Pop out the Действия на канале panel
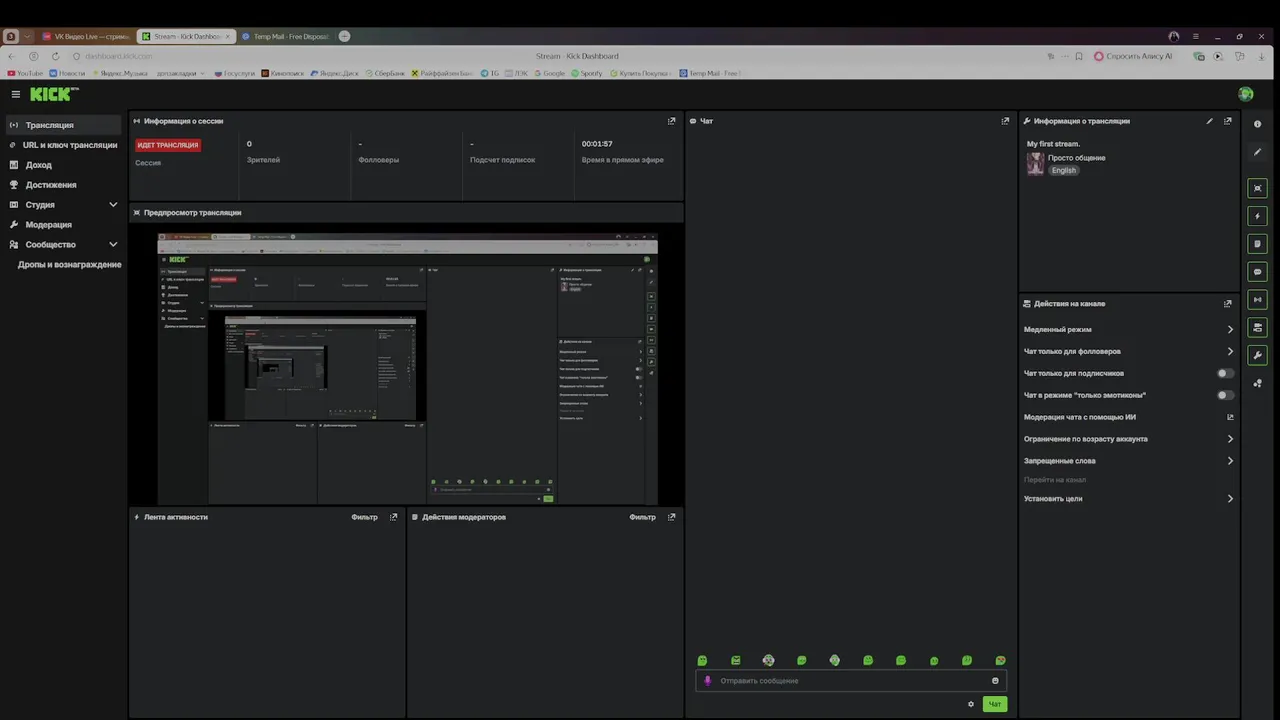This screenshot has height=720, width=1280. coord(1228,303)
